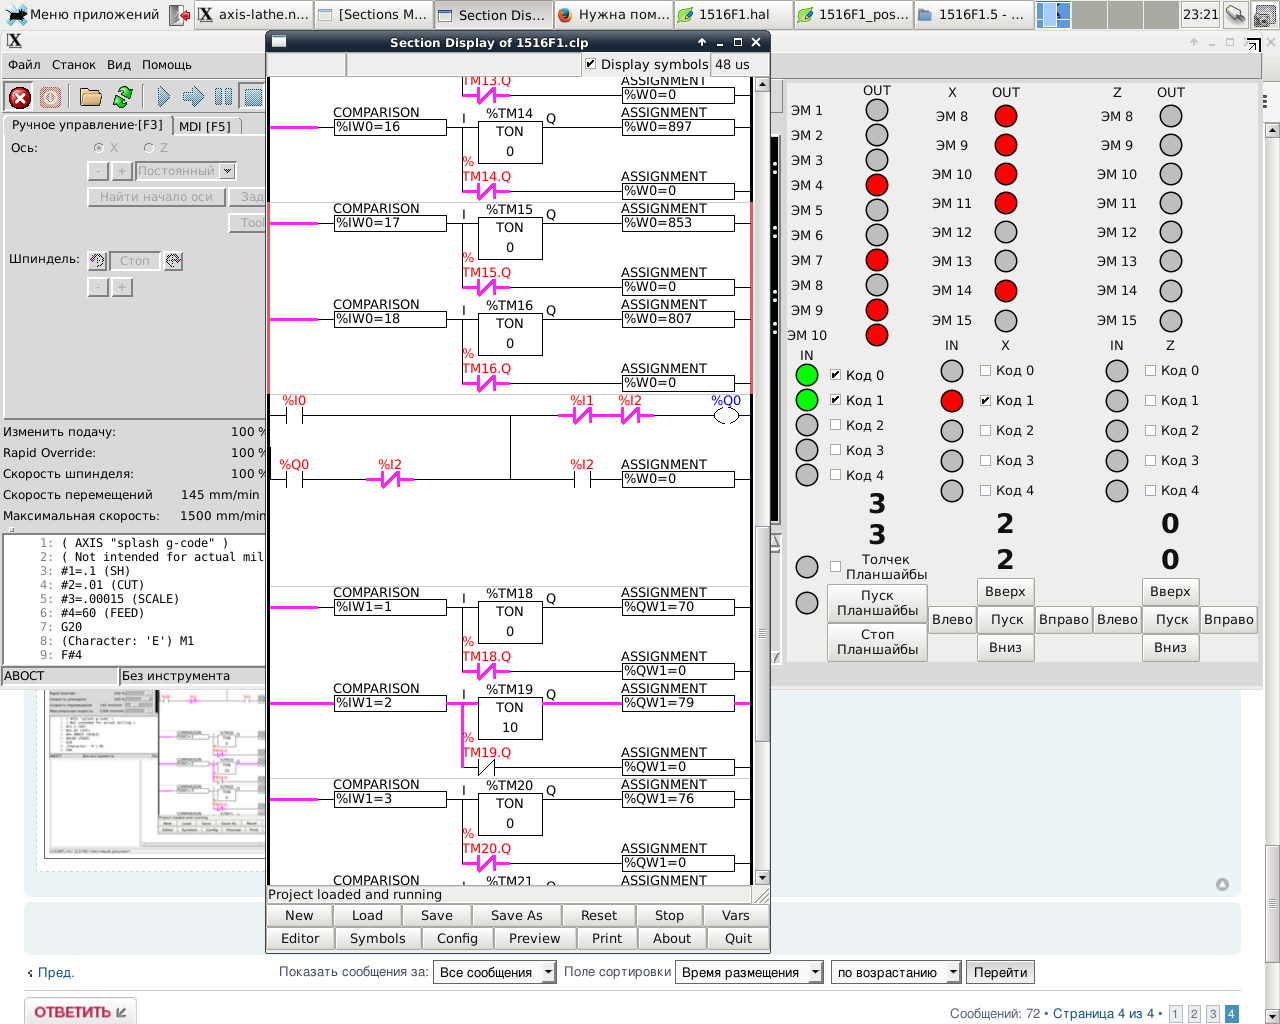Check Код 2 in the first IN column
The height and width of the screenshot is (1024, 1280).
click(835, 425)
